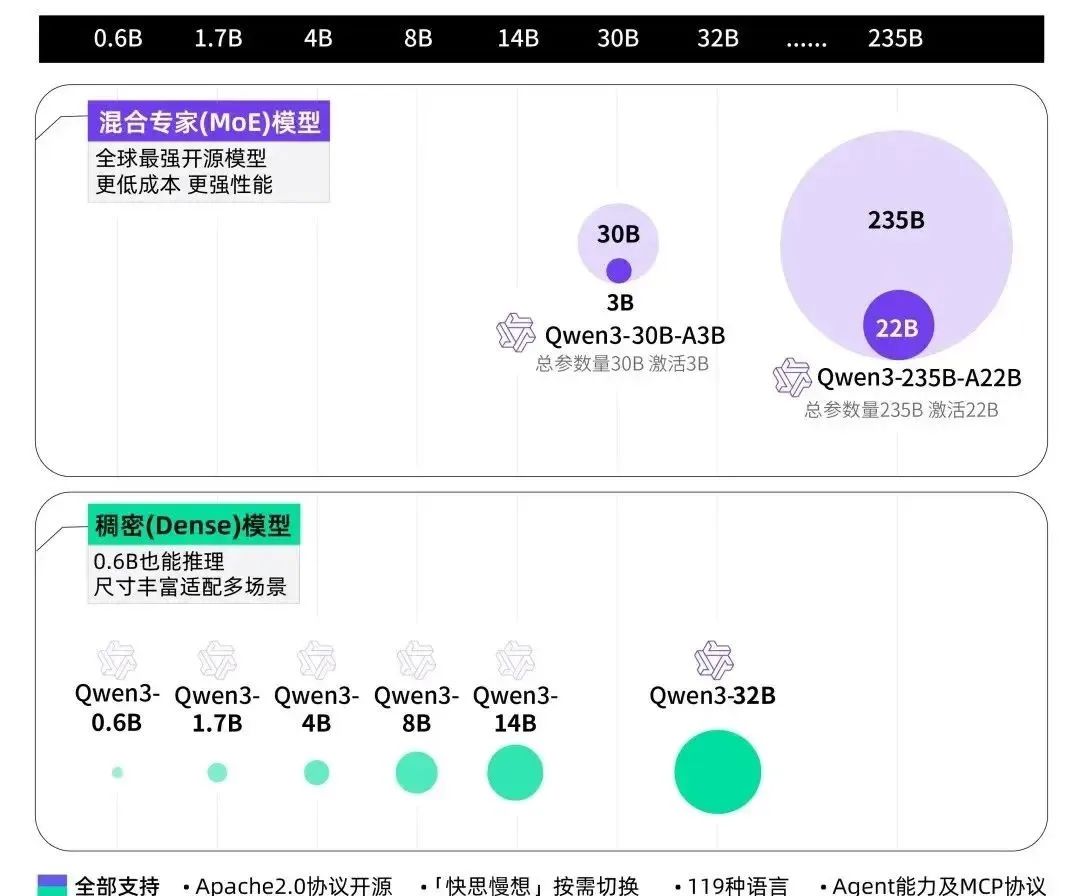Click the Qwen3-4B model label
Screen dimensions: 1080x896
(316, 709)
